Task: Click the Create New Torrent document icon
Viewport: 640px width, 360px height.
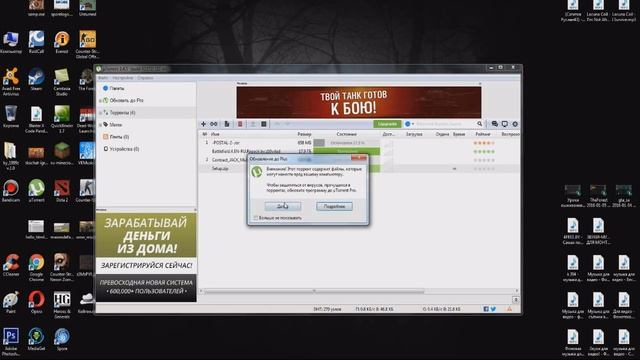Action: click(227, 124)
